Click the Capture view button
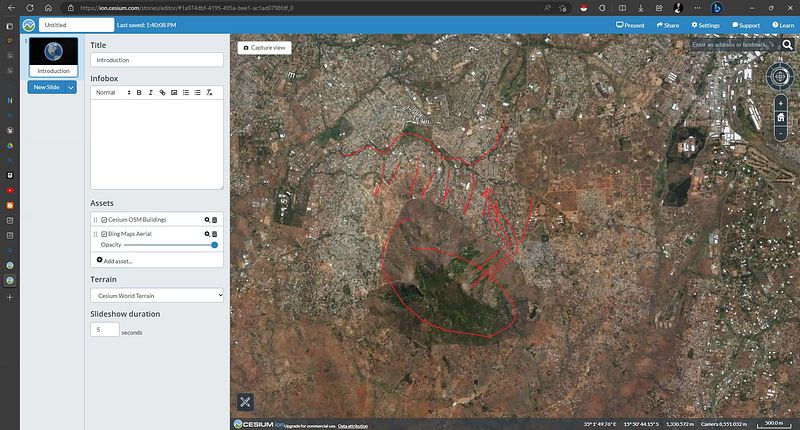Image resolution: width=800 pixels, height=430 pixels. pyautogui.click(x=264, y=47)
